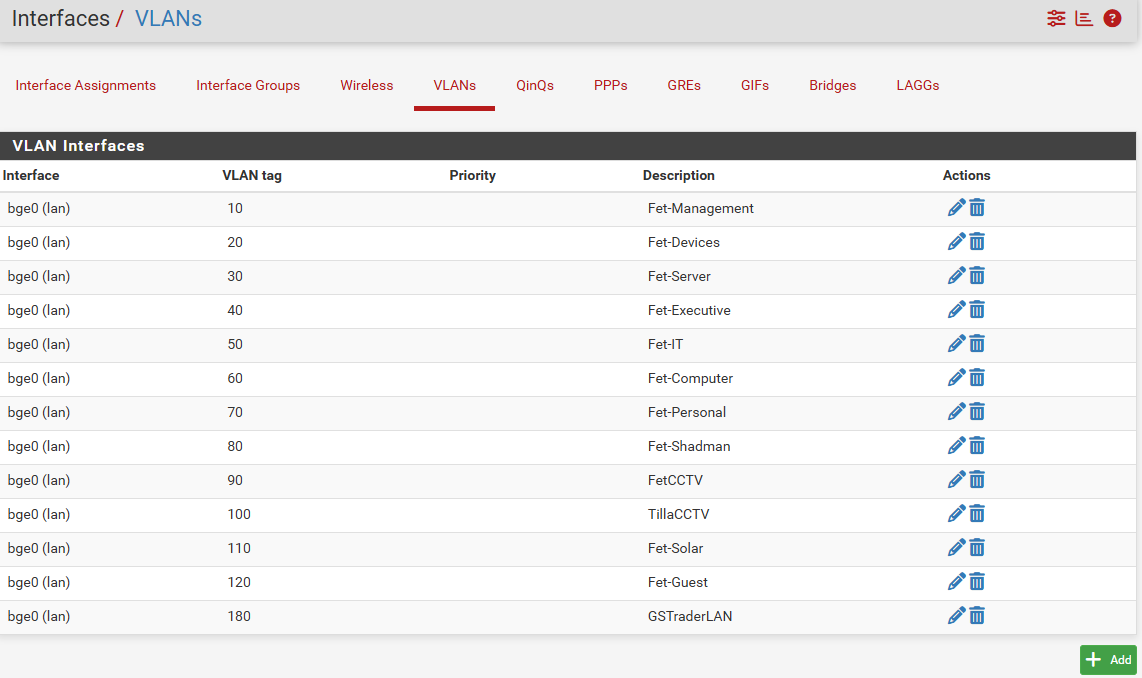Delete the Fet-Devices VLAN via trash icon
This screenshot has width=1142, height=678.
tap(977, 242)
